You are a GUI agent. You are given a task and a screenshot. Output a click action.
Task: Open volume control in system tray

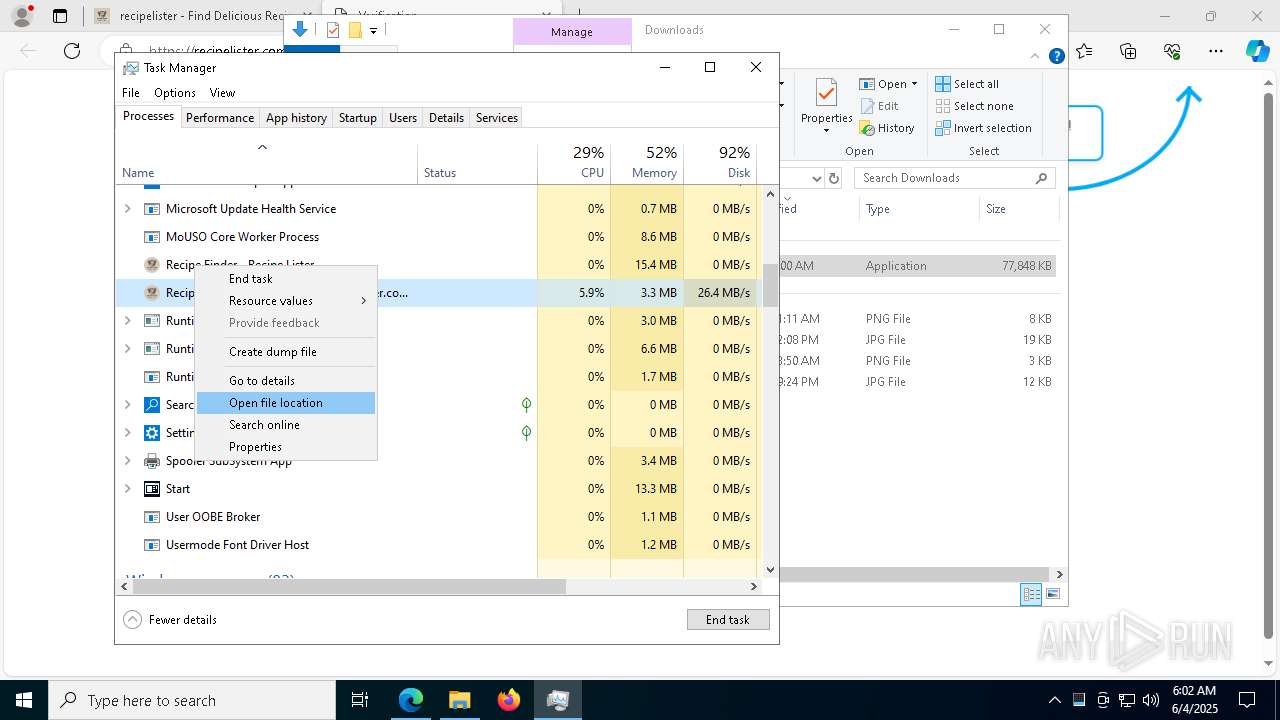pos(1151,700)
